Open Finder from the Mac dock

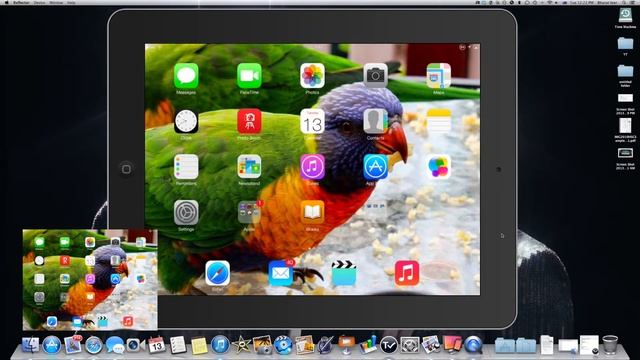(x=30, y=345)
